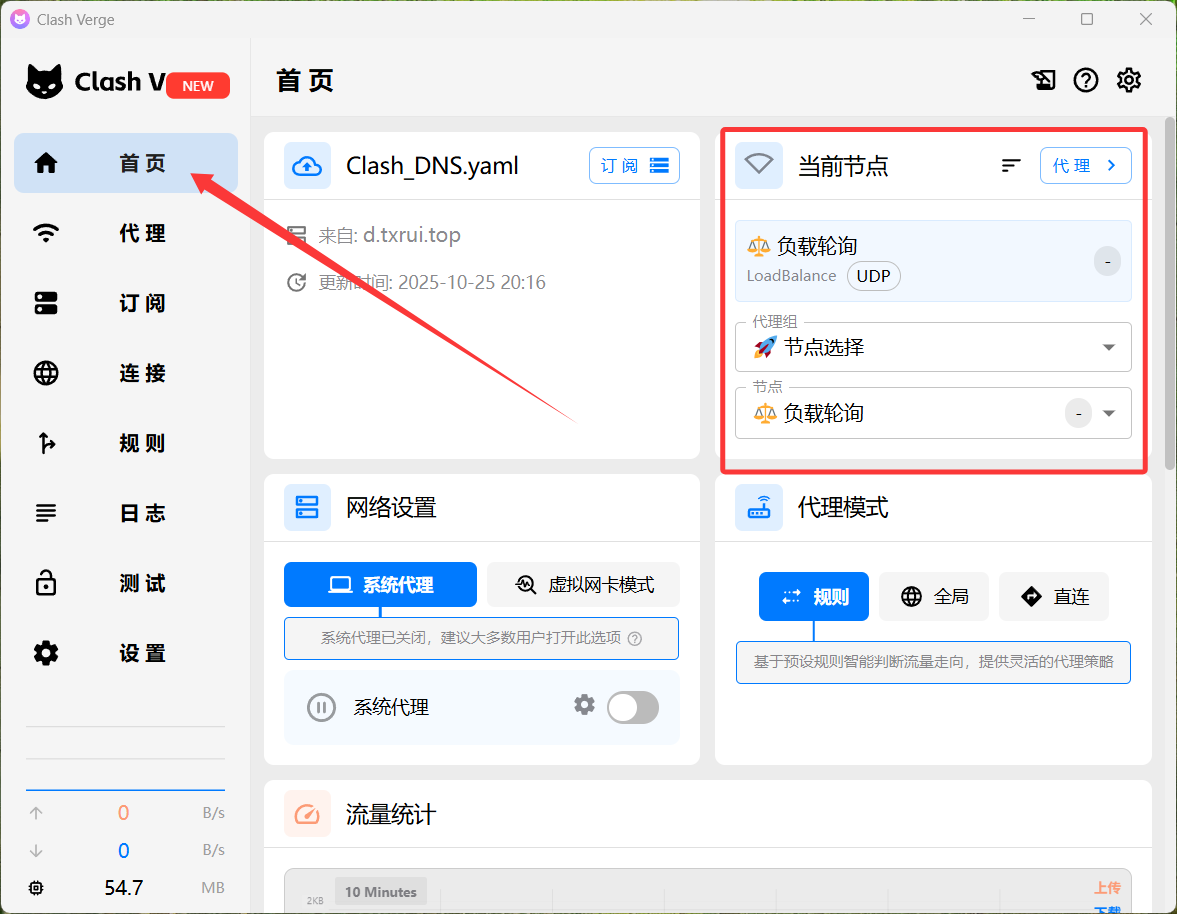
Task: Select 全局 global proxy mode
Action: tap(934, 597)
